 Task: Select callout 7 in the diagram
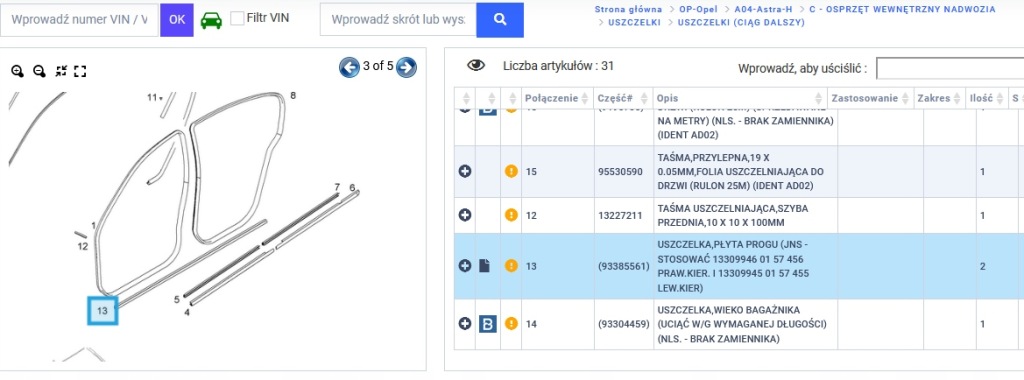(x=337, y=187)
